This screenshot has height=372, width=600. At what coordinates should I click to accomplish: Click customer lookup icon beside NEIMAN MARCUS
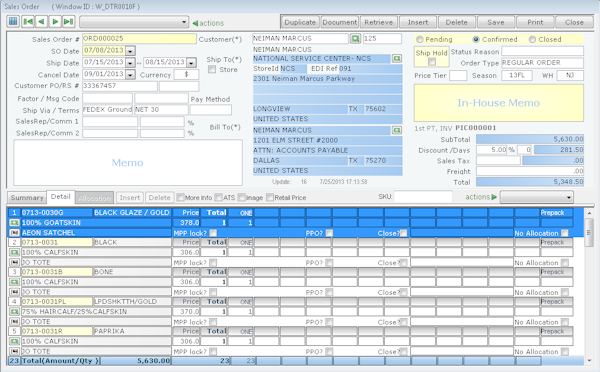tap(355, 39)
